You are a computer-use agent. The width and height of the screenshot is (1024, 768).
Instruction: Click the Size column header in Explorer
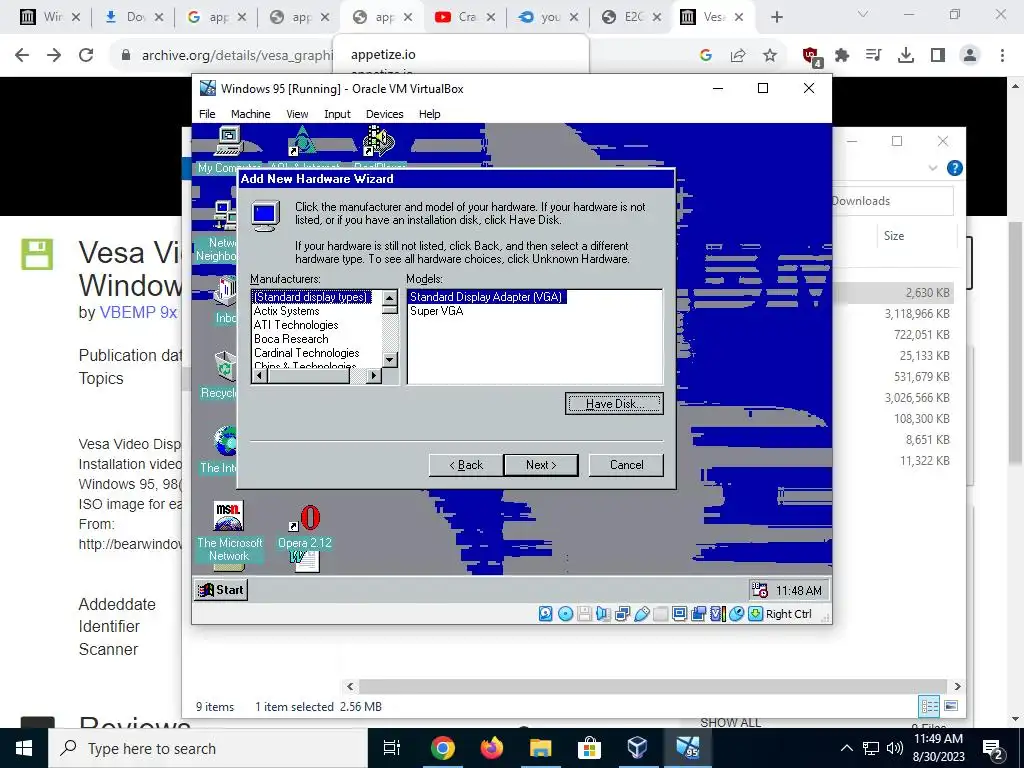pos(894,236)
